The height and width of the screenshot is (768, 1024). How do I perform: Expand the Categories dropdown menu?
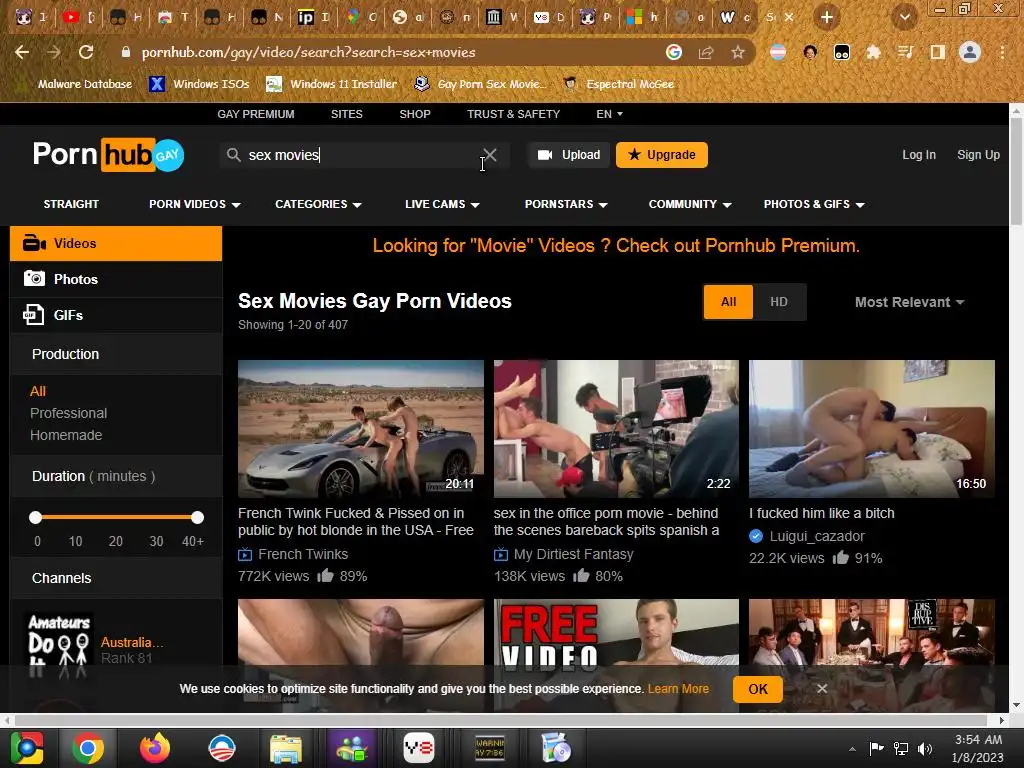click(x=318, y=204)
